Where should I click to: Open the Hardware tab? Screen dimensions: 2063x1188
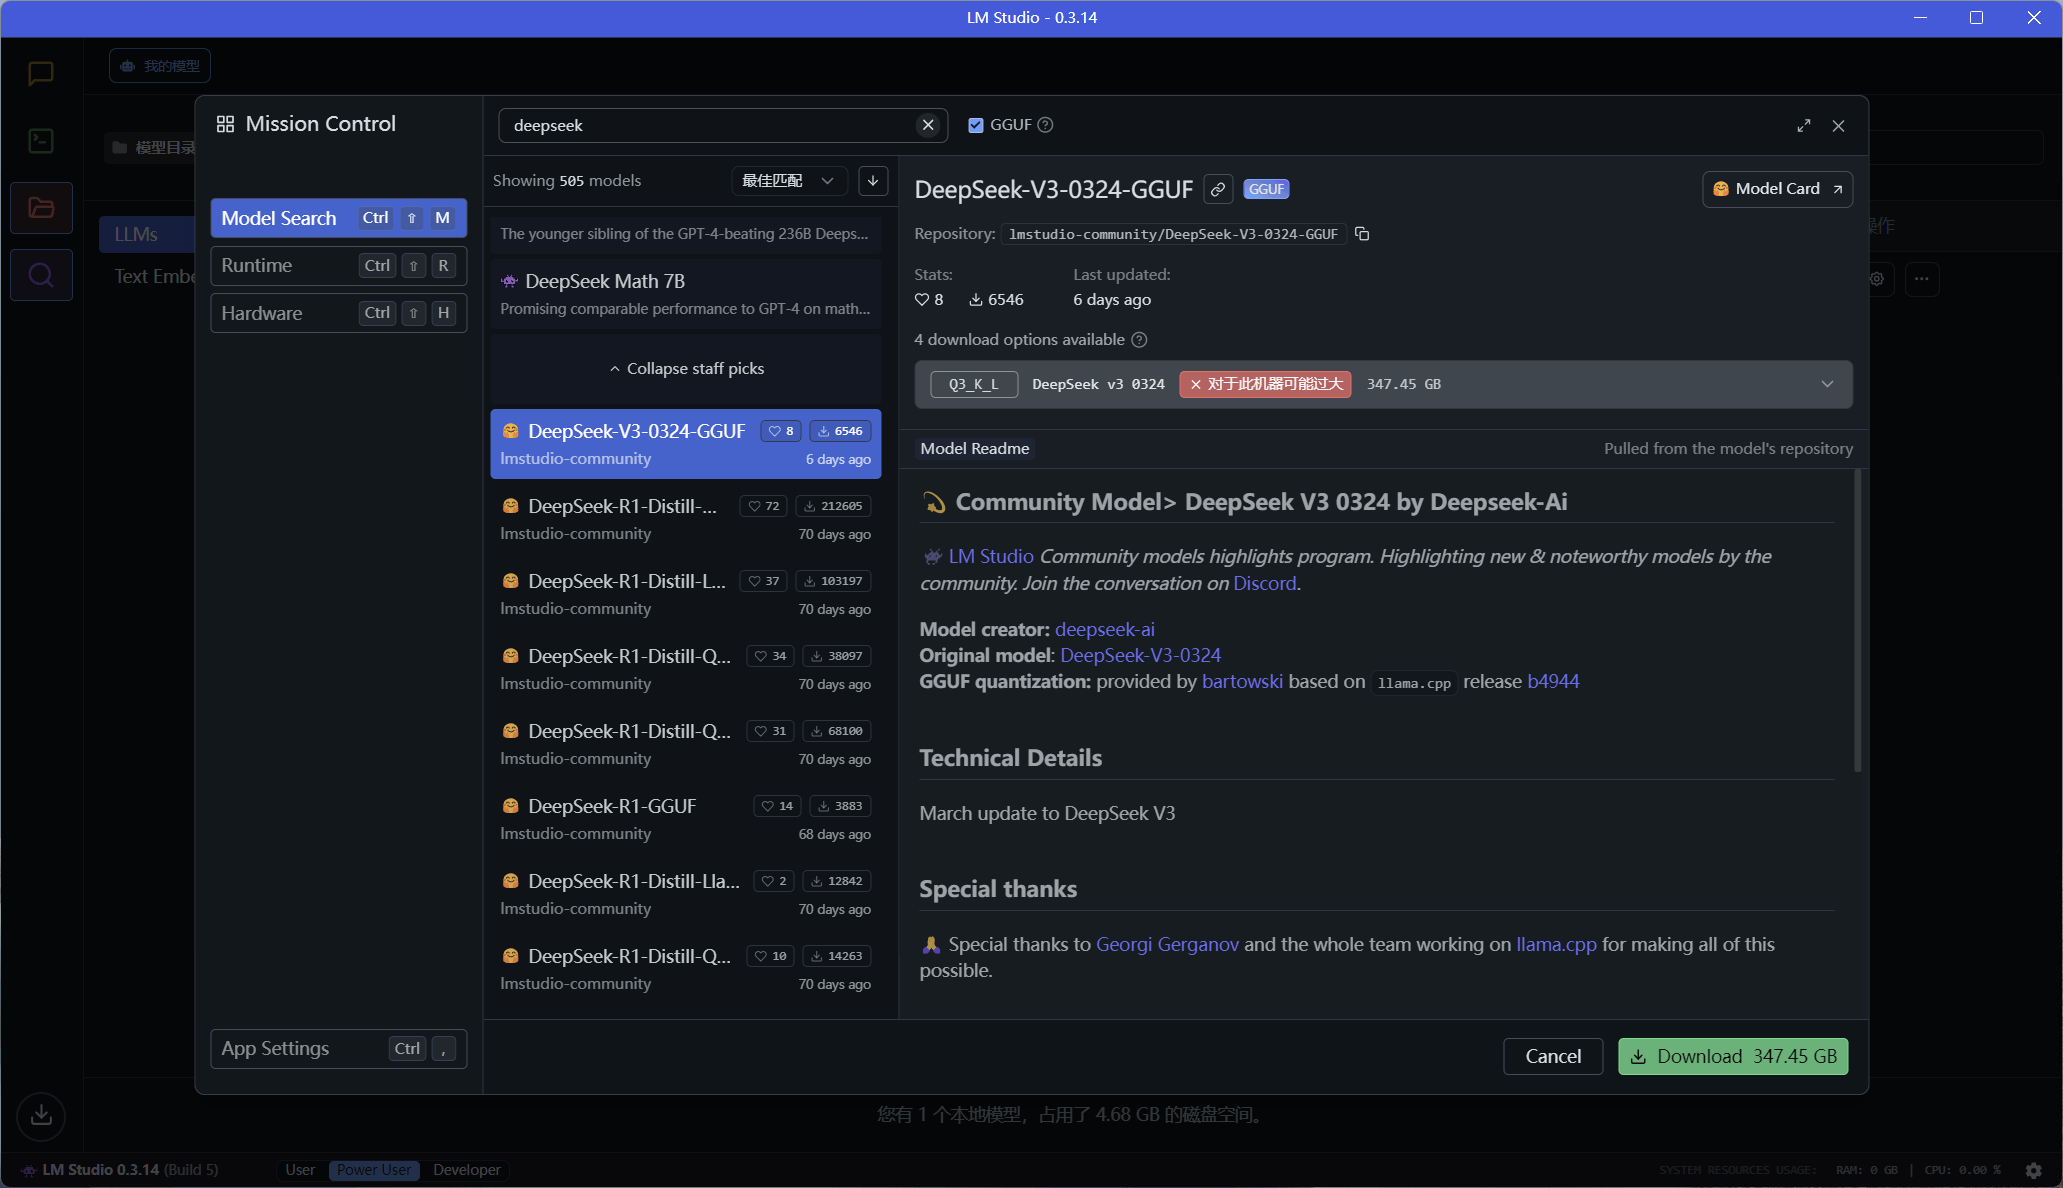(x=338, y=314)
